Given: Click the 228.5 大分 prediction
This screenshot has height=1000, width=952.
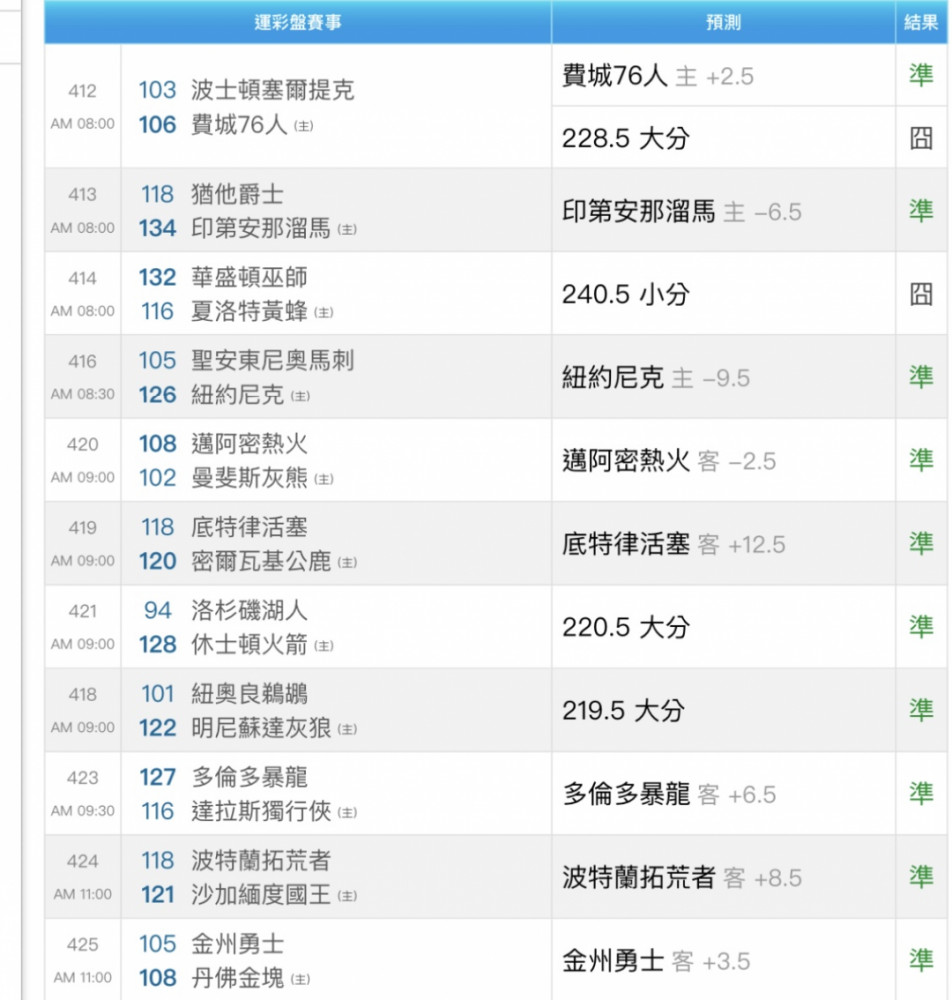Looking at the screenshot, I should click(x=626, y=138).
